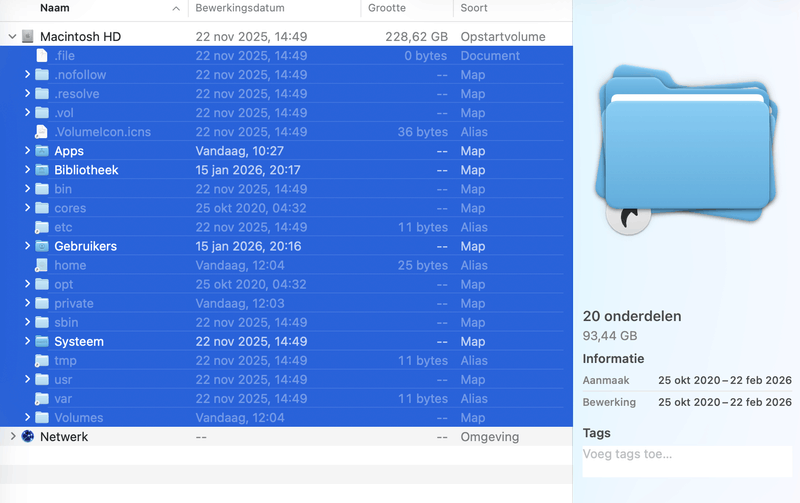This screenshot has width=800, height=503.
Task: Click the Macintosh HD drive icon
Action: point(28,36)
